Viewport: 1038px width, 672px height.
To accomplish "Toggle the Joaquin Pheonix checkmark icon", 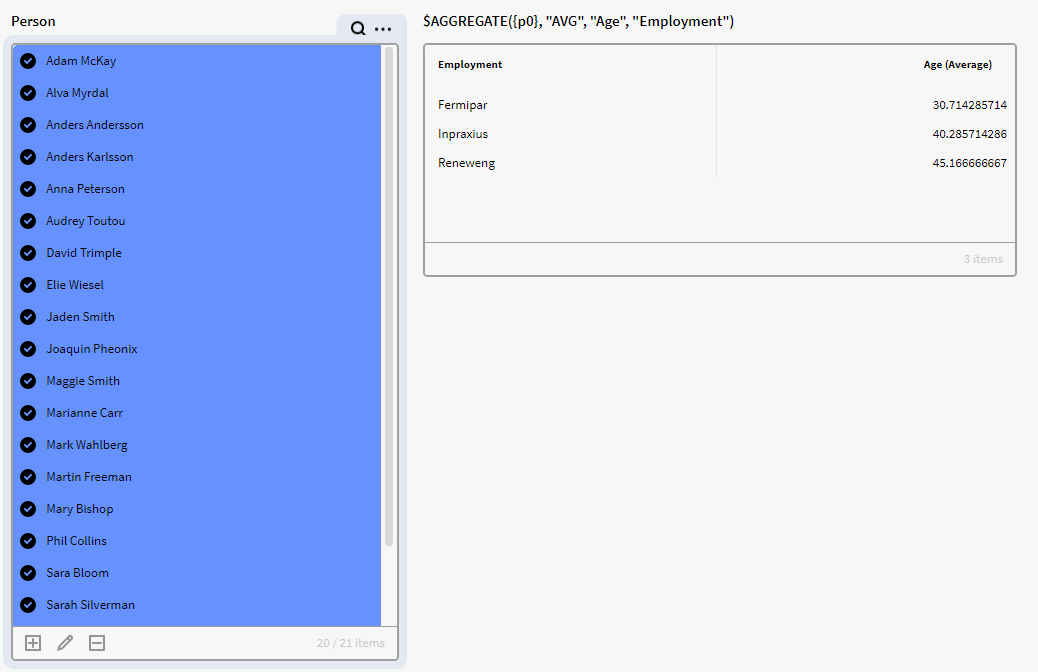I will point(28,349).
